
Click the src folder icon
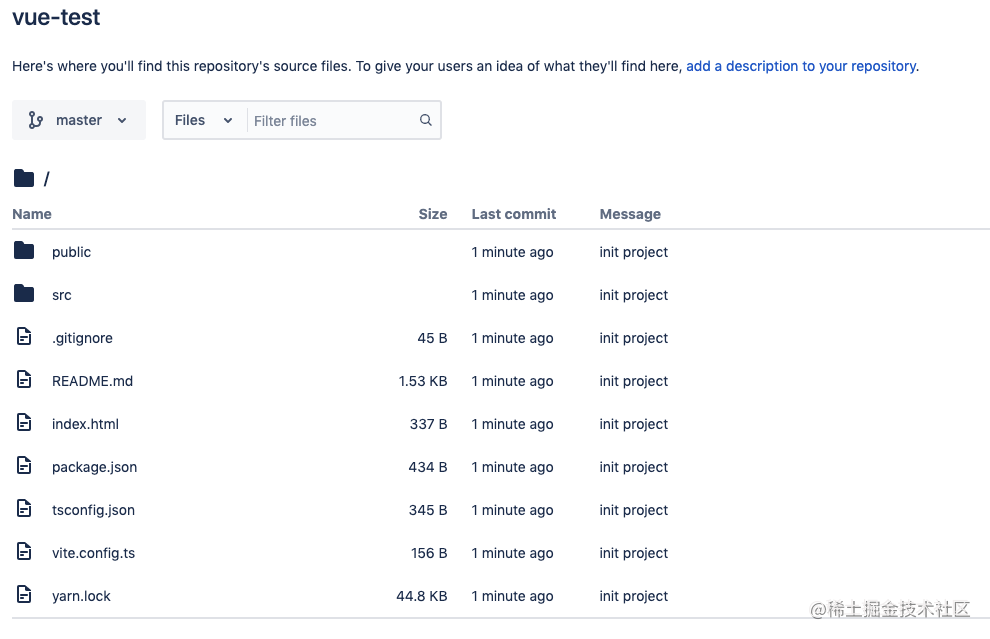24,294
